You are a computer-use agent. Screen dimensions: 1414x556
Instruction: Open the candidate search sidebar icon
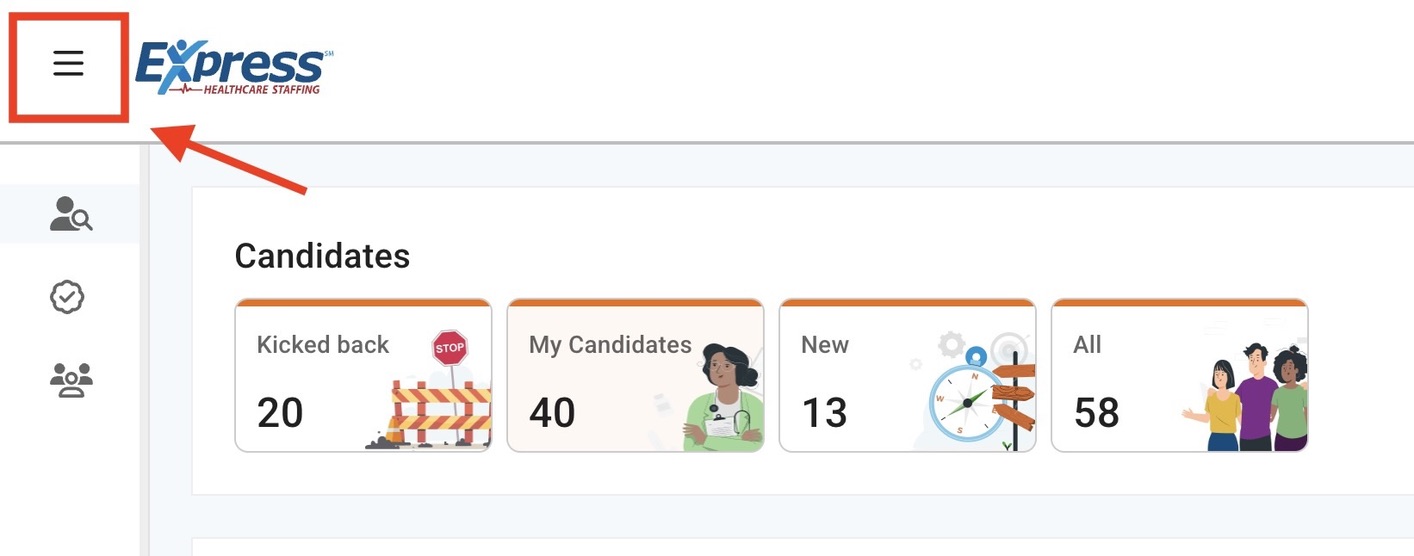pyautogui.click(x=70, y=214)
